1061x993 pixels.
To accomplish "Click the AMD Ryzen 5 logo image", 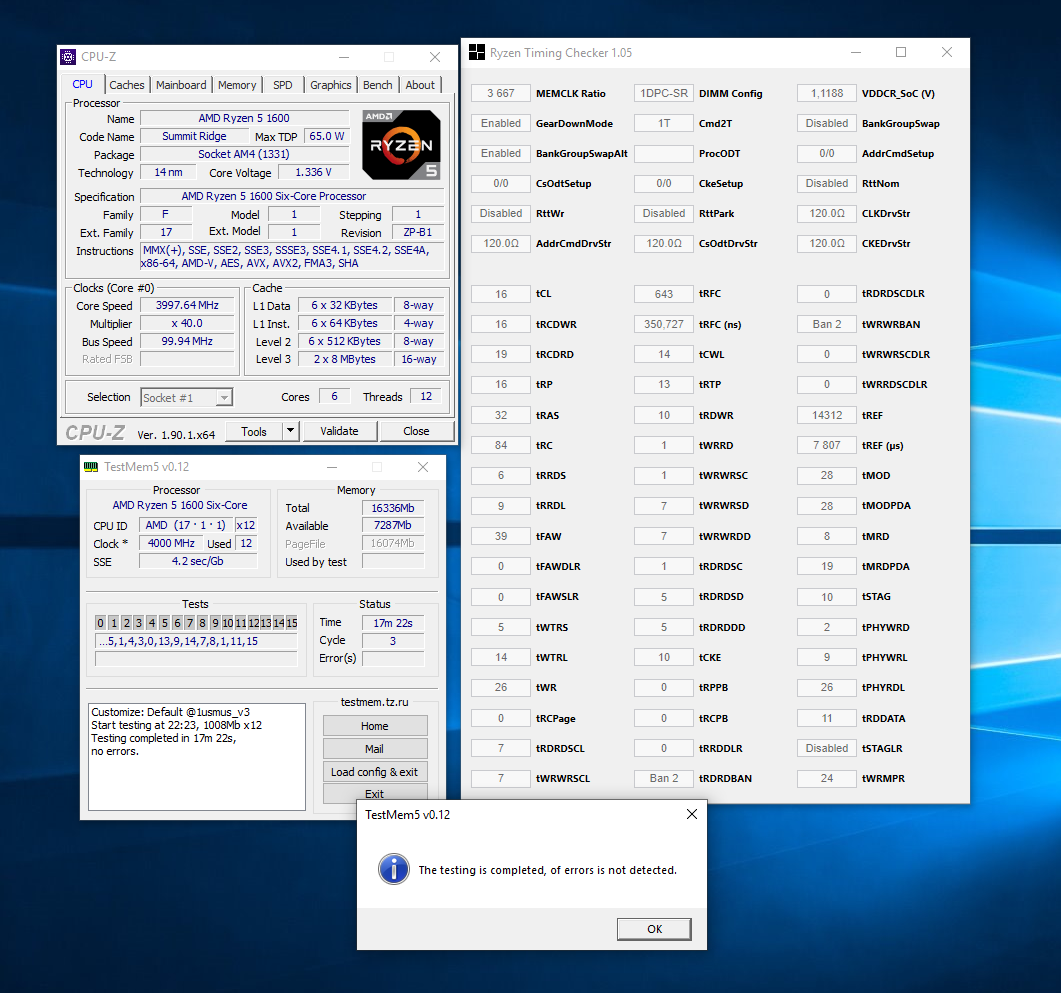I will click(401, 145).
